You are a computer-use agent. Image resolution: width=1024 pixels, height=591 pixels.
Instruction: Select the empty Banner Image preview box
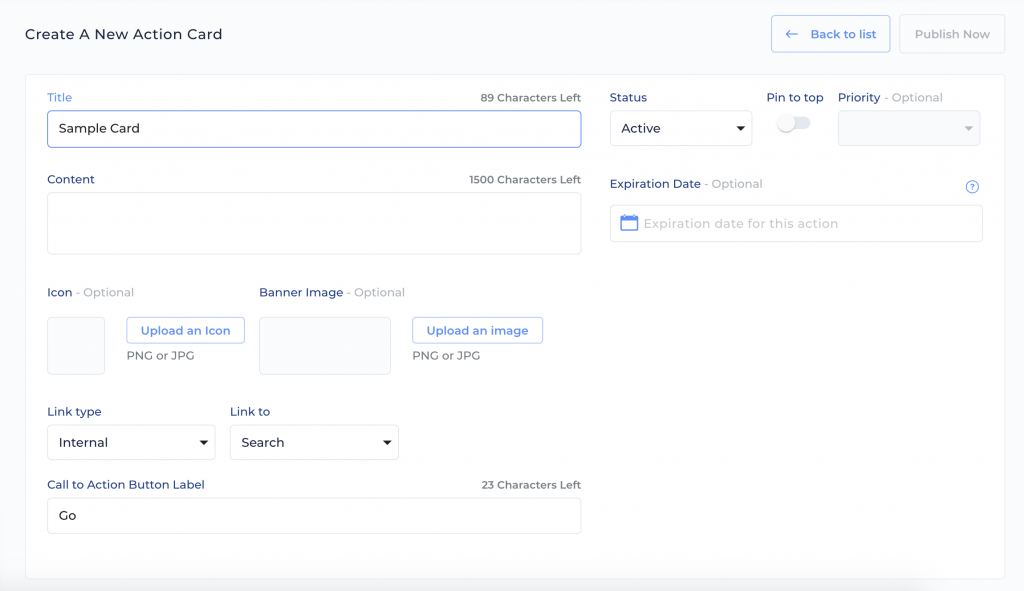click(325, 346)
